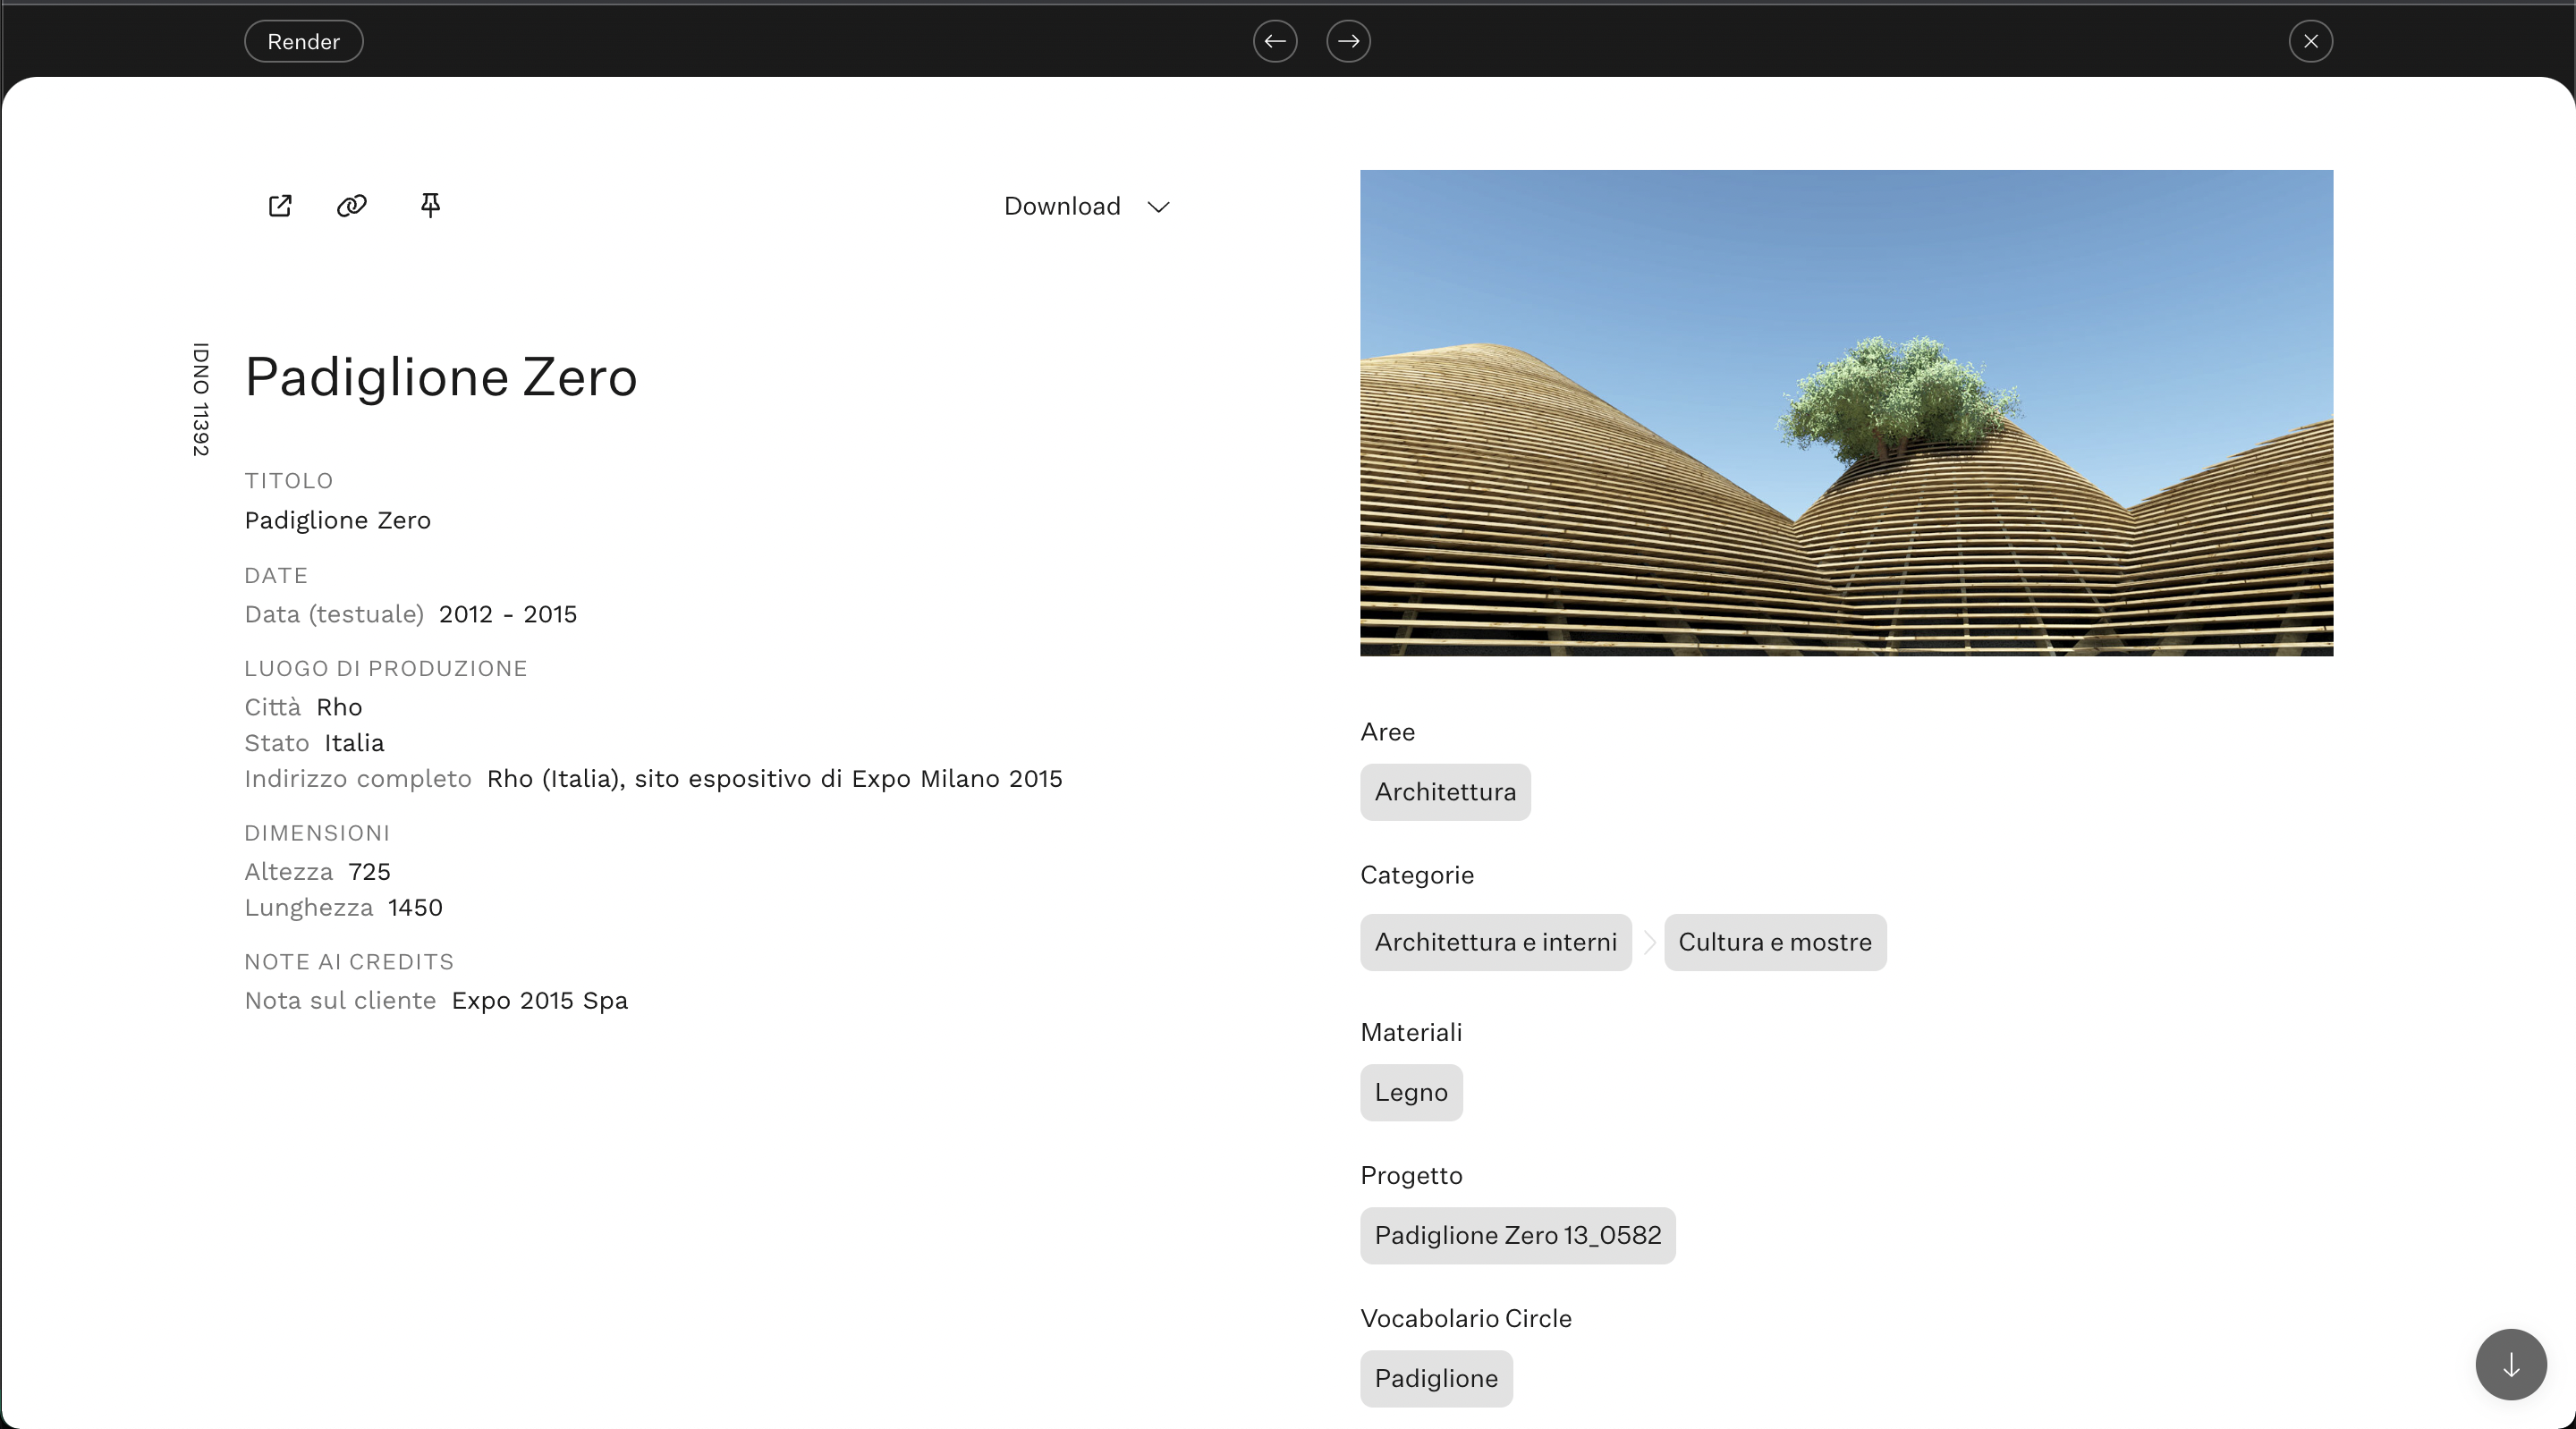This screenshot has width=2576, height=1429.
Task: Open Architettura e interni category
Action: click(x=1495, y=942)
